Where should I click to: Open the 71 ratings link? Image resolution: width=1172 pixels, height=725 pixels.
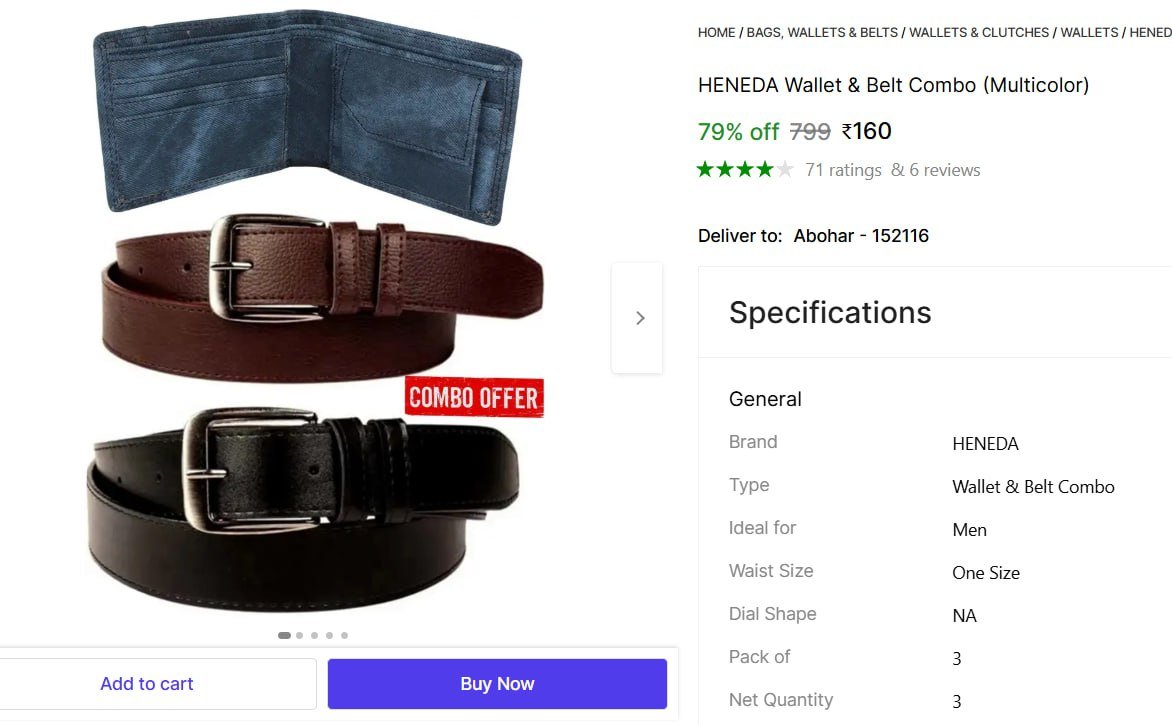(x=843, y=170)
